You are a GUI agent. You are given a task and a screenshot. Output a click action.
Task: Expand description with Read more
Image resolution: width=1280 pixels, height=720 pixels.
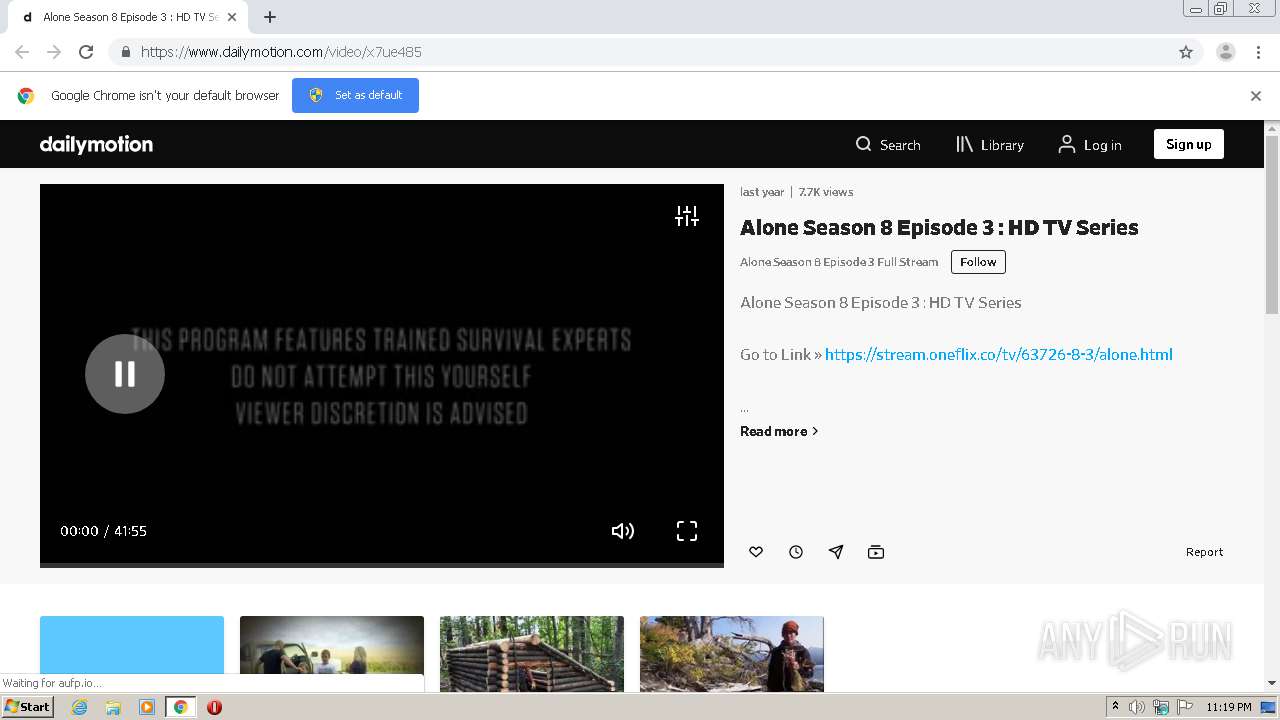click(x=779, y=431)
